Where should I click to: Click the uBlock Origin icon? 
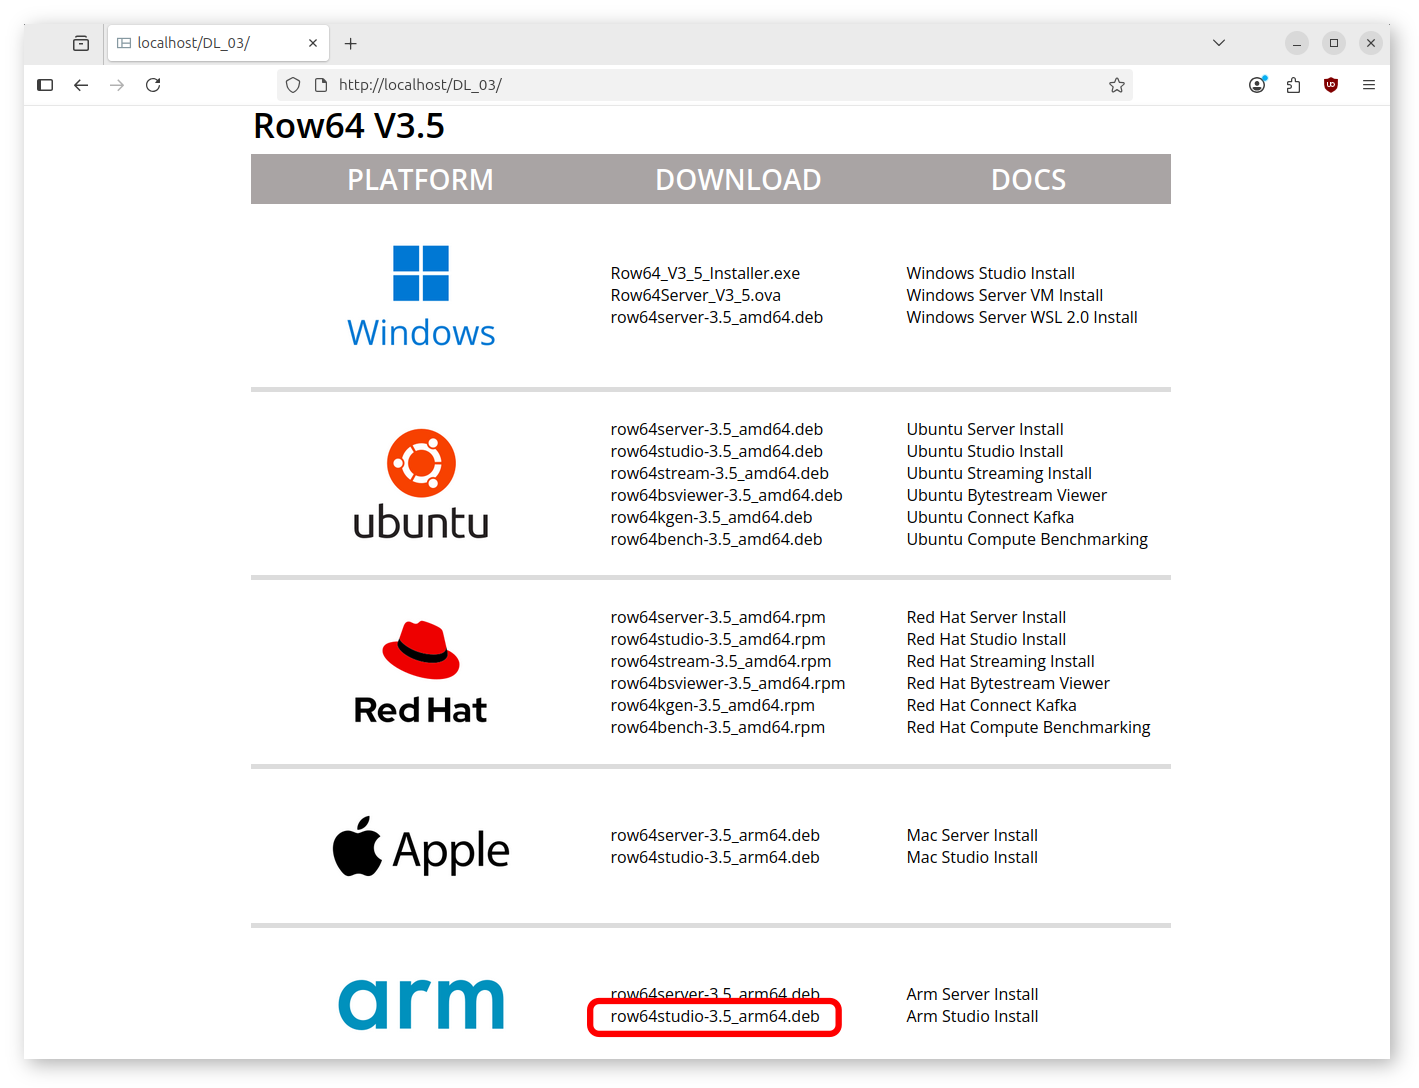point(1331,85)
